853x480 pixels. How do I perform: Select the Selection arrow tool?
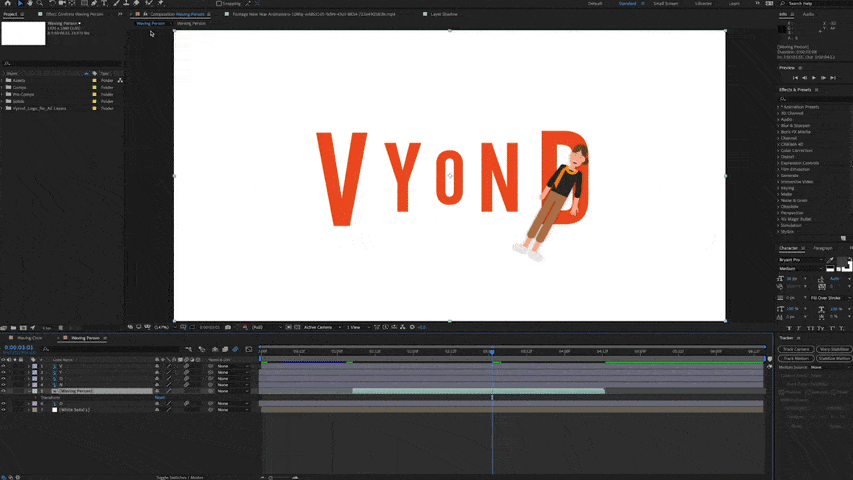20,3
